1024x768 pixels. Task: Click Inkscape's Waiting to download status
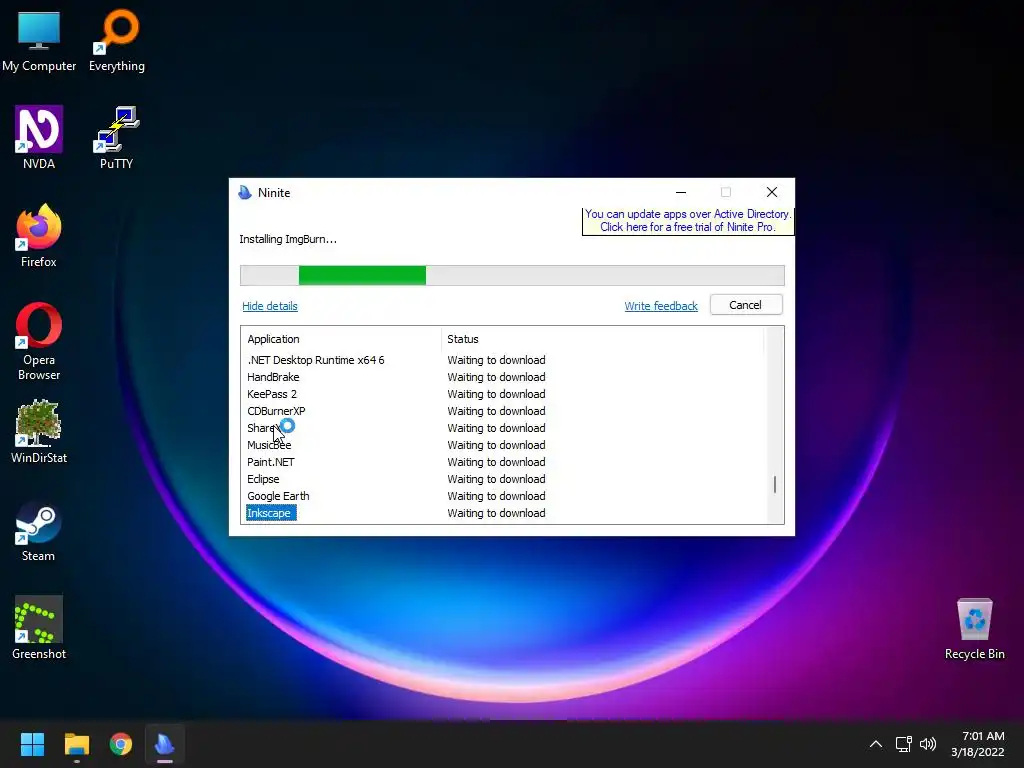tap(496, 513)
